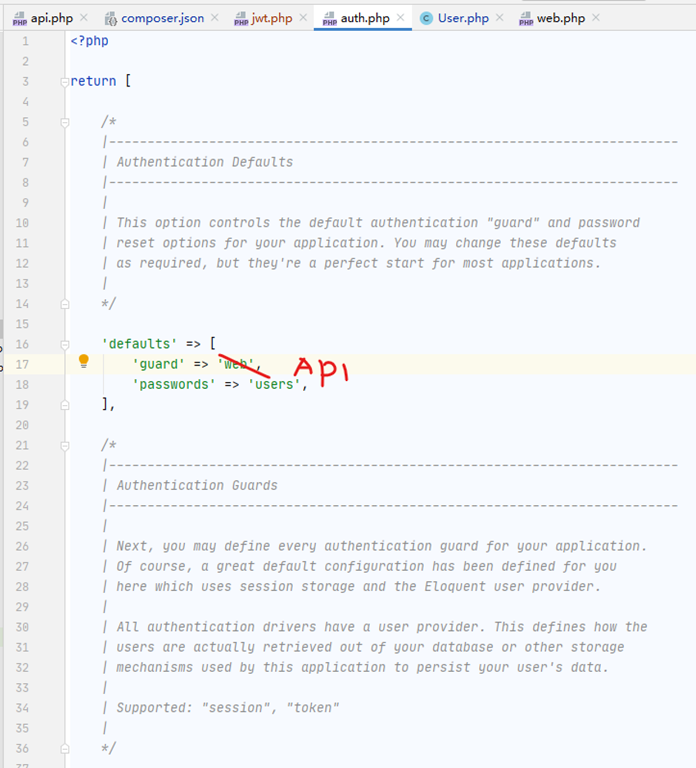Place cursor in the 'users' string value
The height and width of the screenshot is (768, 696).
(277, 384)
